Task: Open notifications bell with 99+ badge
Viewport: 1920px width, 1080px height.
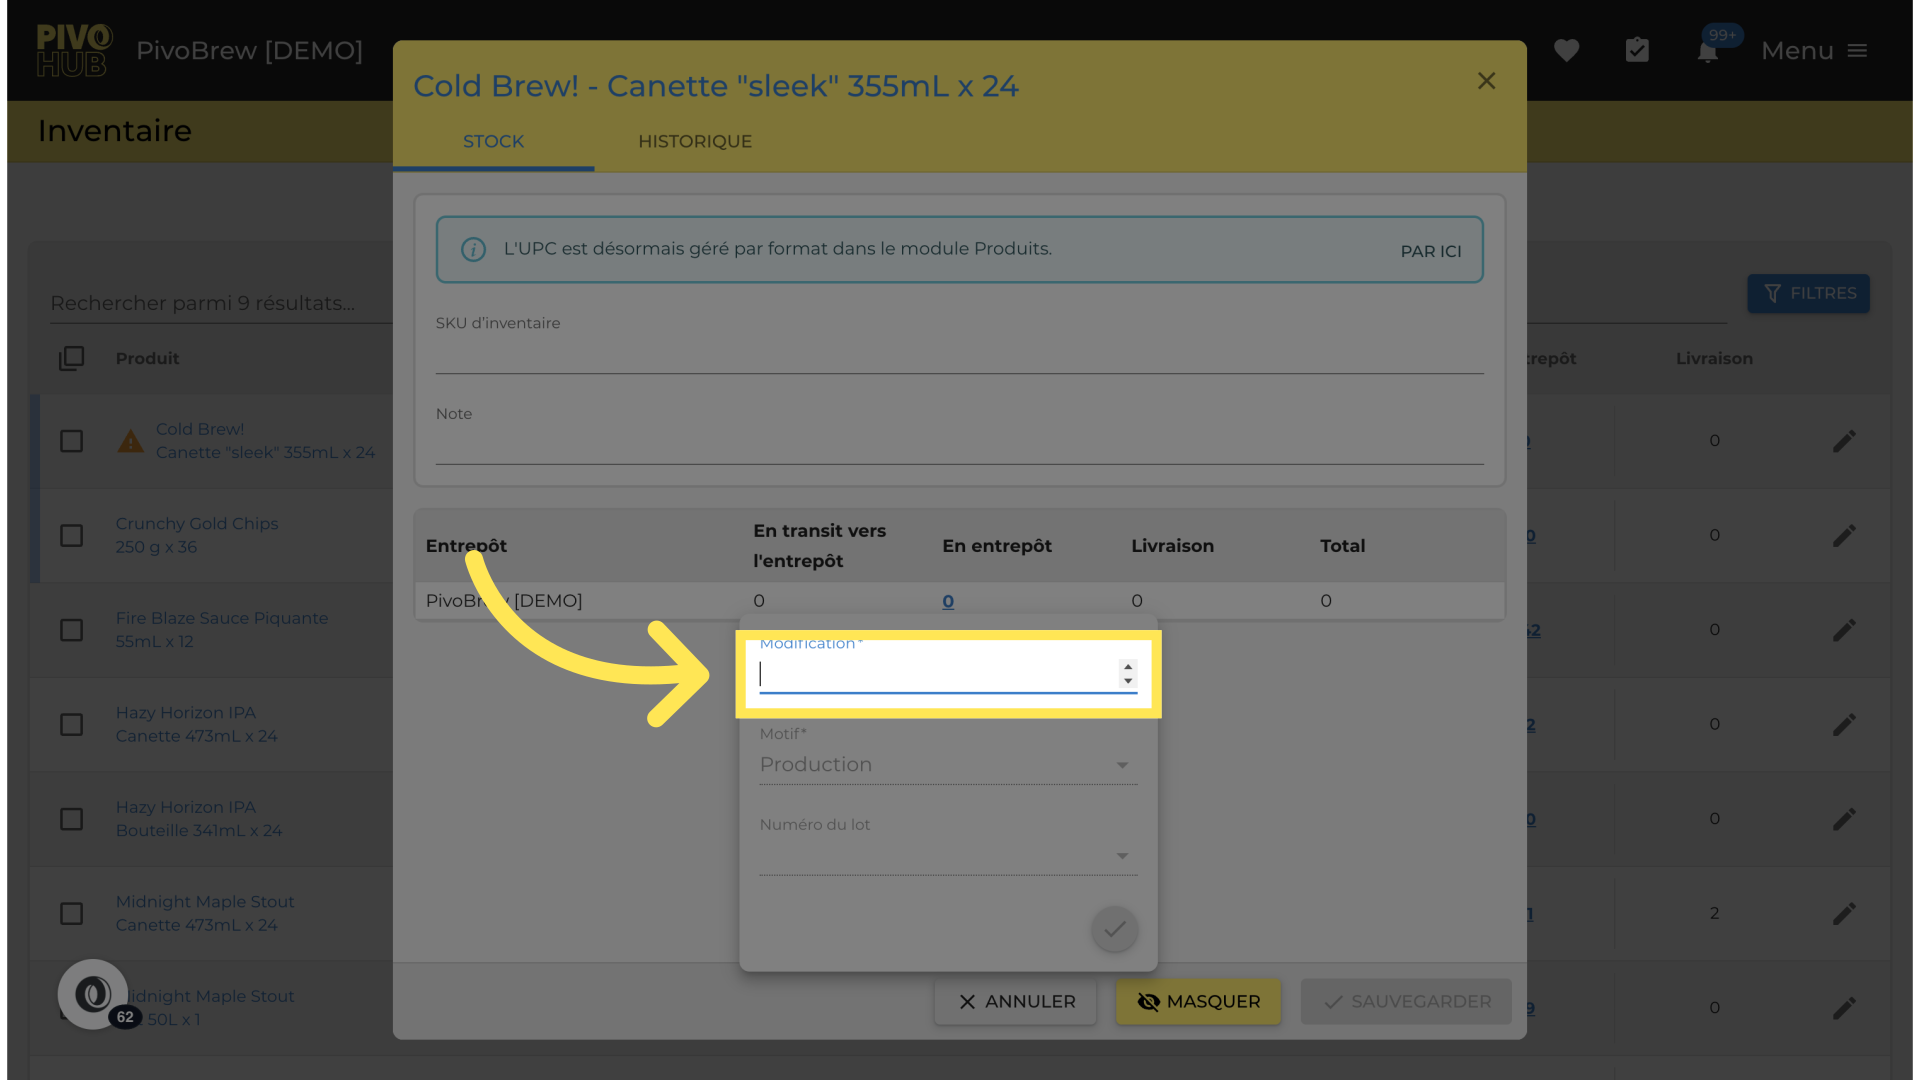Action: coord(1708,51)
